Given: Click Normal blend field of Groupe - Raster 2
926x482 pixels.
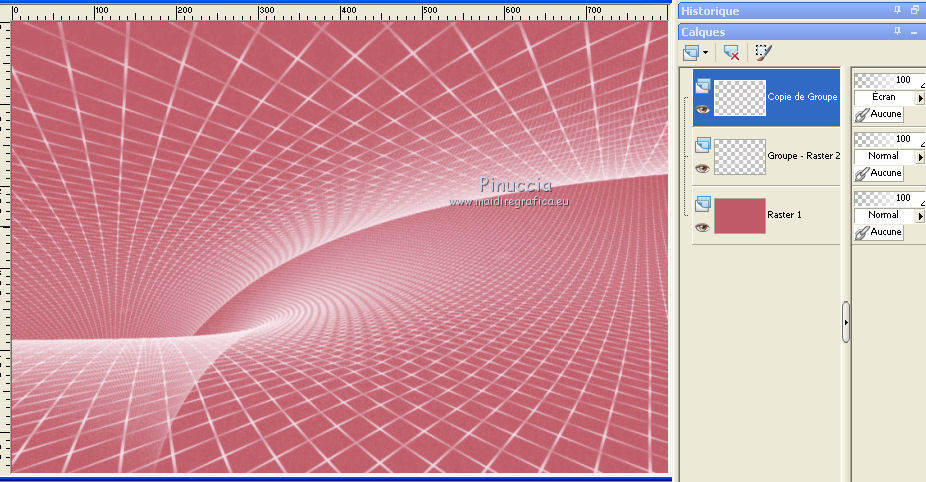Looking at the screenshot, I should [x=884, y=157].
